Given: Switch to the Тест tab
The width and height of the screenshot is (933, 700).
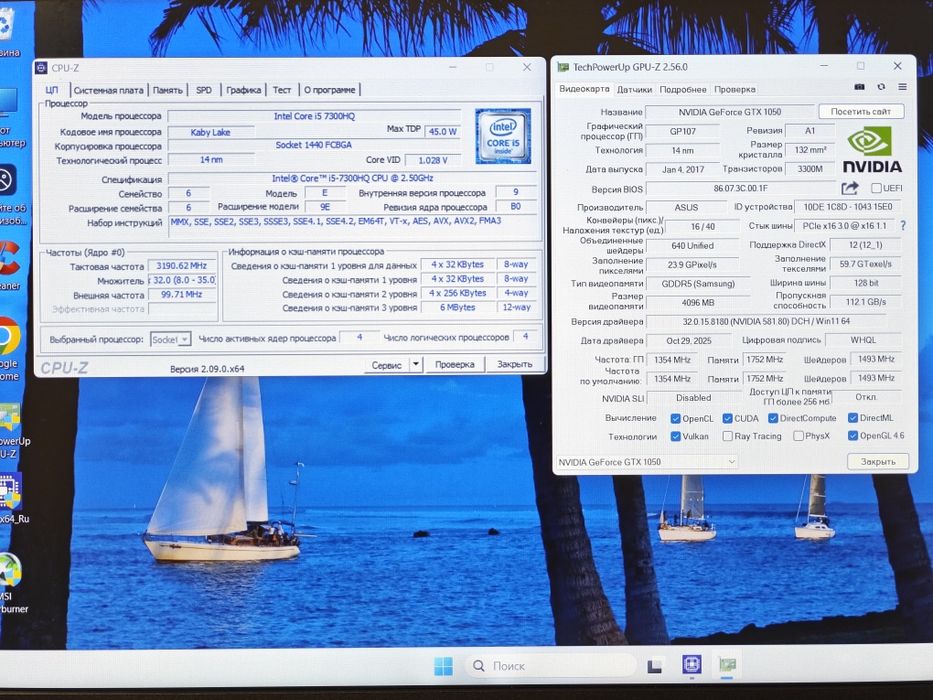Looking at the screenshot, I should point(281,90).
